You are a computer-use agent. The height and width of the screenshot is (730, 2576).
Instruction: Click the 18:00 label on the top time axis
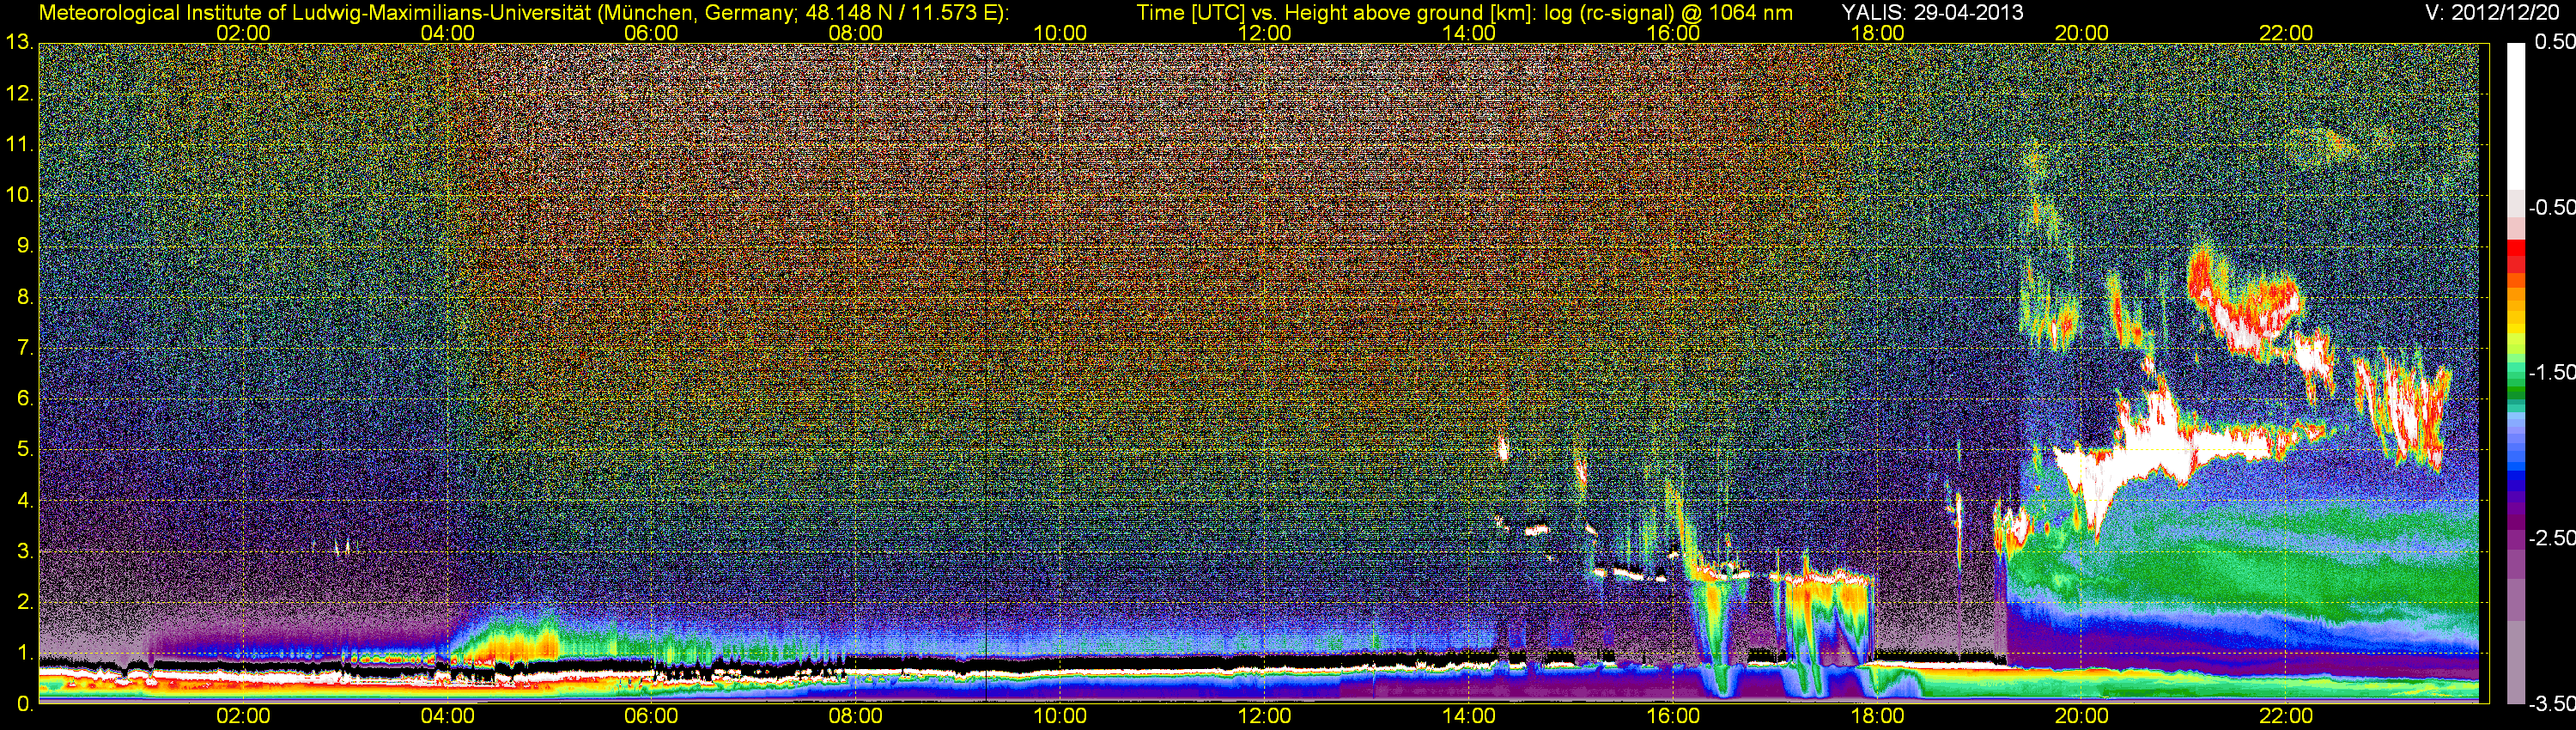(1877, 33)
